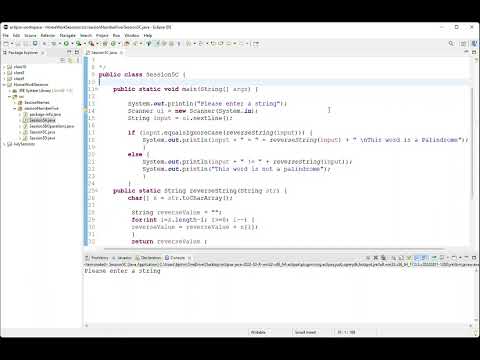Click the Save toolbar icon
Image resolution: width=480 pixels, height=360 pixels.
(x=19, y=44)
